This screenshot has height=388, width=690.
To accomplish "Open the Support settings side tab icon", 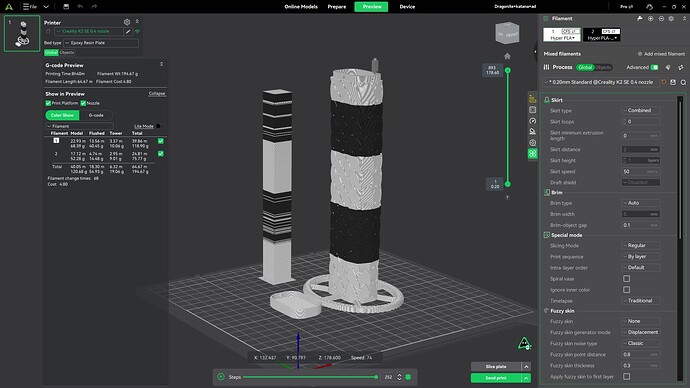I will pos(532,132).
